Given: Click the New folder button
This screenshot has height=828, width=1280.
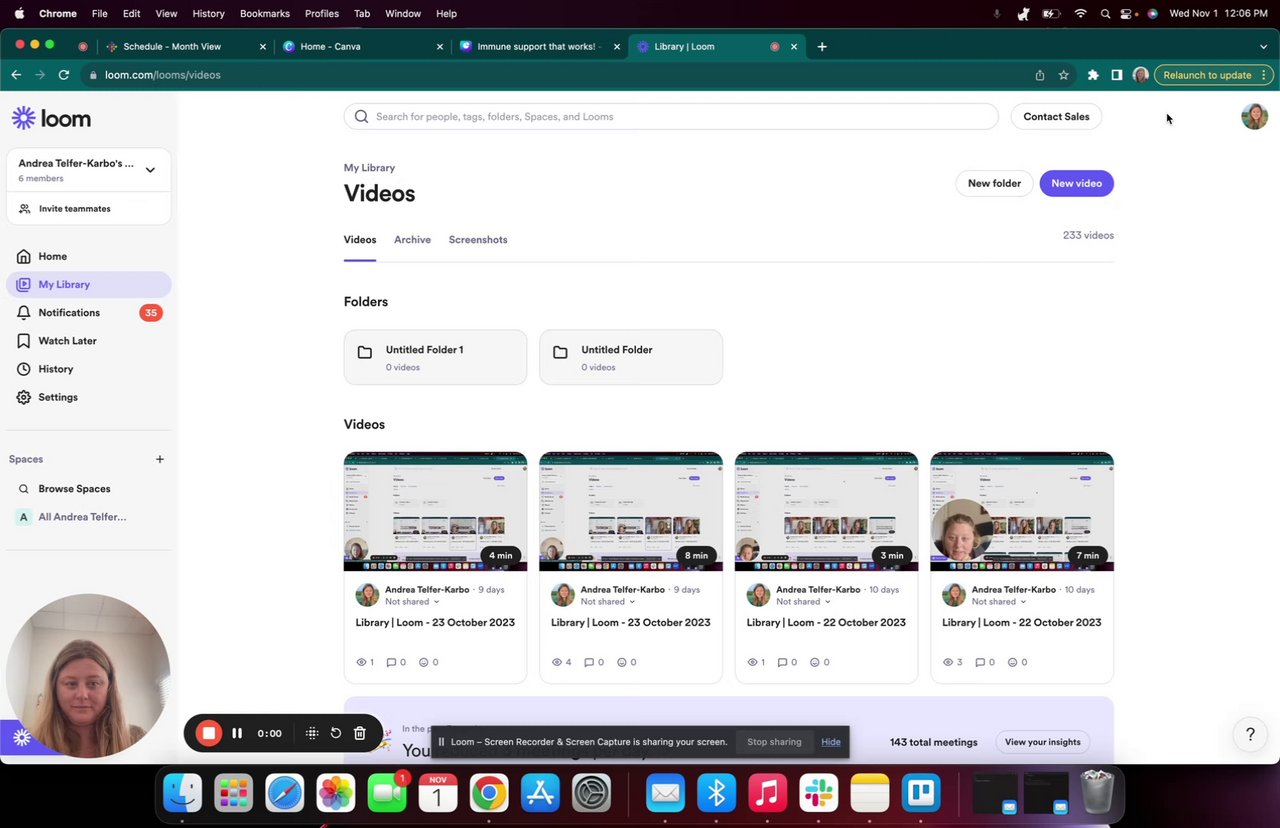Looking at the screenshot, I should tap(994, 183).
